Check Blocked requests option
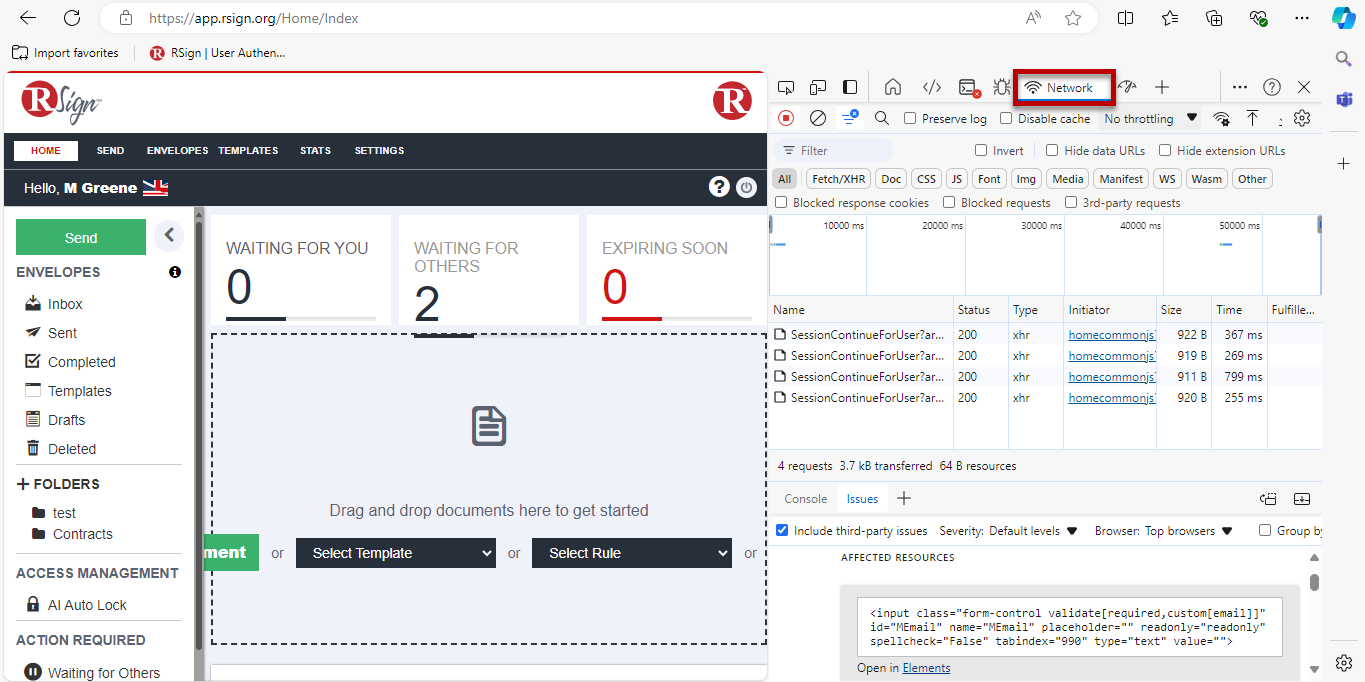Viewport: 1365px width, 682px height. point(949,202)
